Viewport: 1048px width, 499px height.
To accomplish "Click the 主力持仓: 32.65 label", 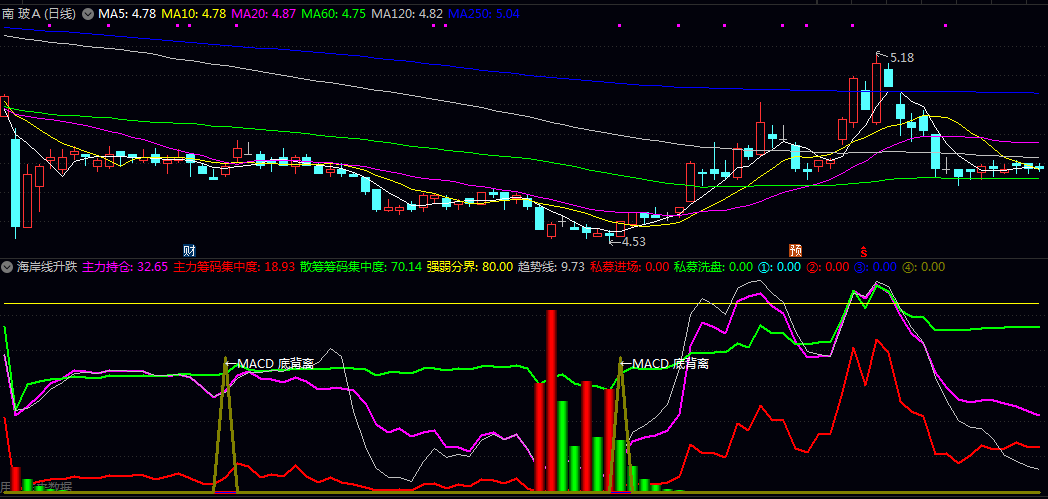I will pyautogui.click(x=125, y=267).
